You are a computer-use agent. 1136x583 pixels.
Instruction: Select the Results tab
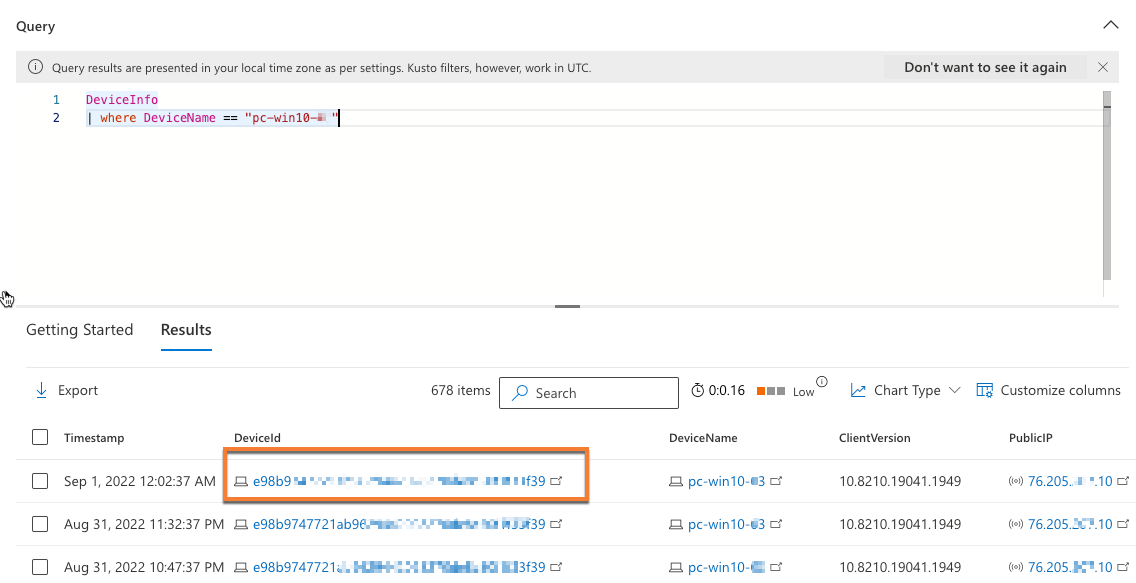pos(186,330)
